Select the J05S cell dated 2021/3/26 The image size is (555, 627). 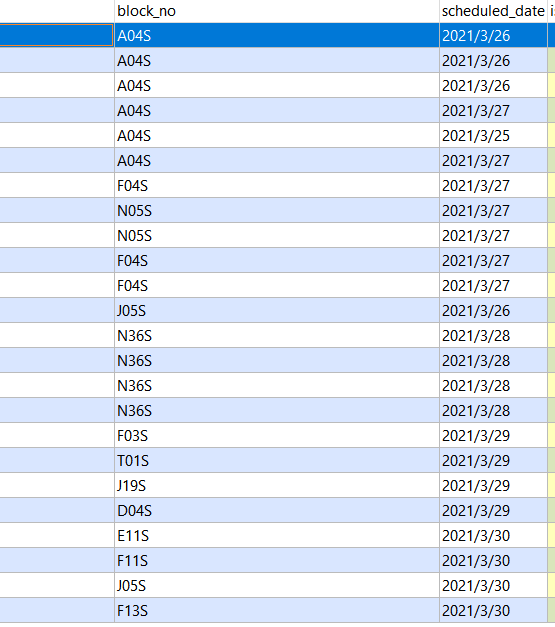[277, 311]
